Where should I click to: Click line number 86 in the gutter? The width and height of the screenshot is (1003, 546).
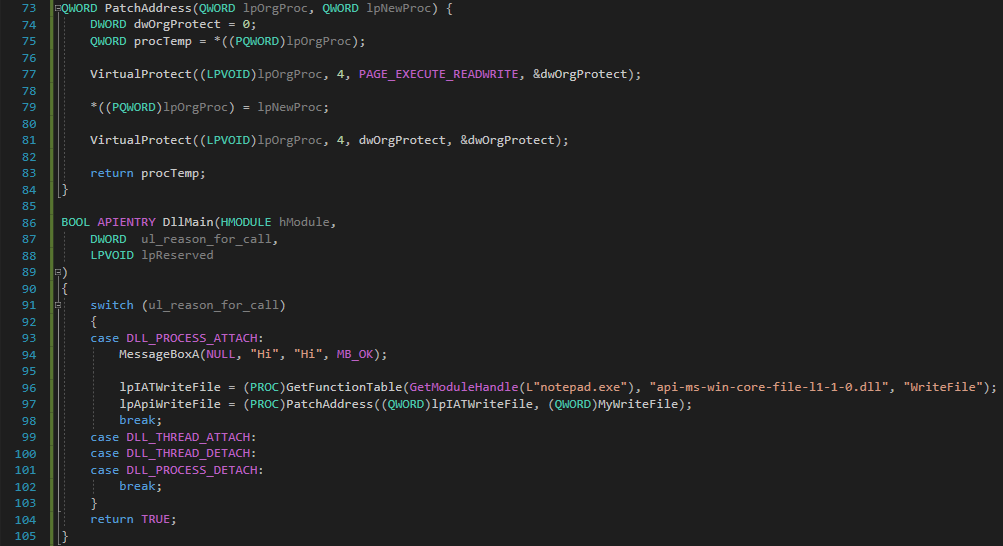(x=29, y=222)
